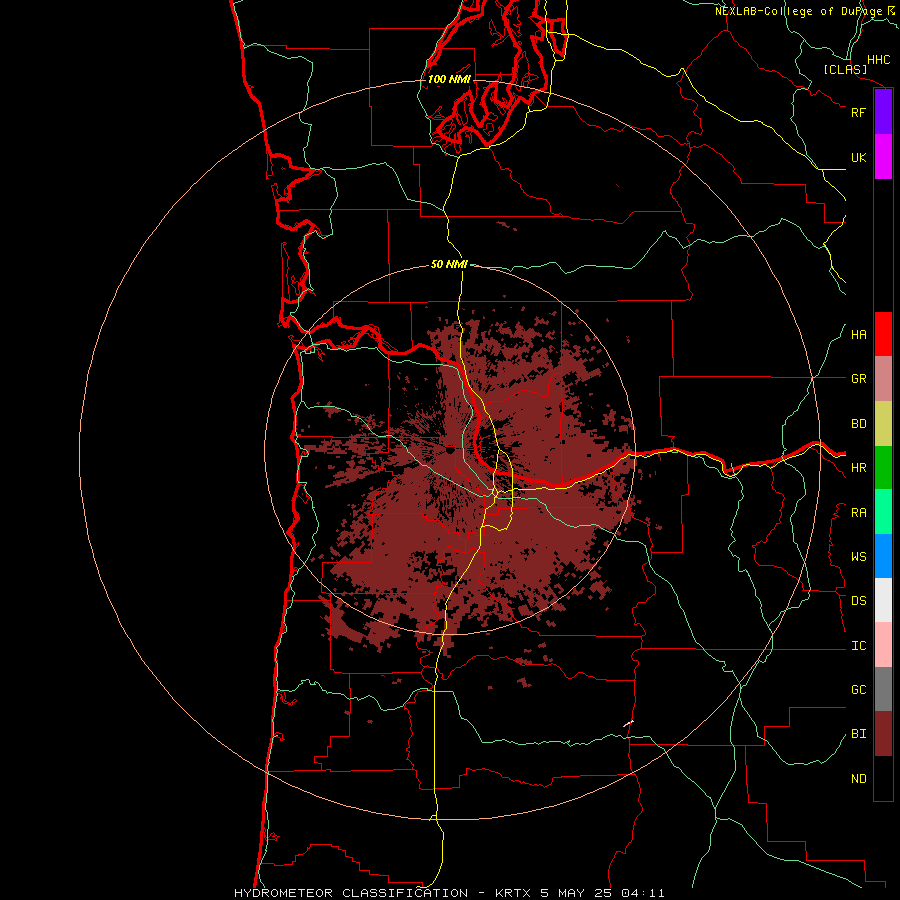Click the ND legend label
The width and height of the screenshot is (900, 900).
click(x=858, y=779)
